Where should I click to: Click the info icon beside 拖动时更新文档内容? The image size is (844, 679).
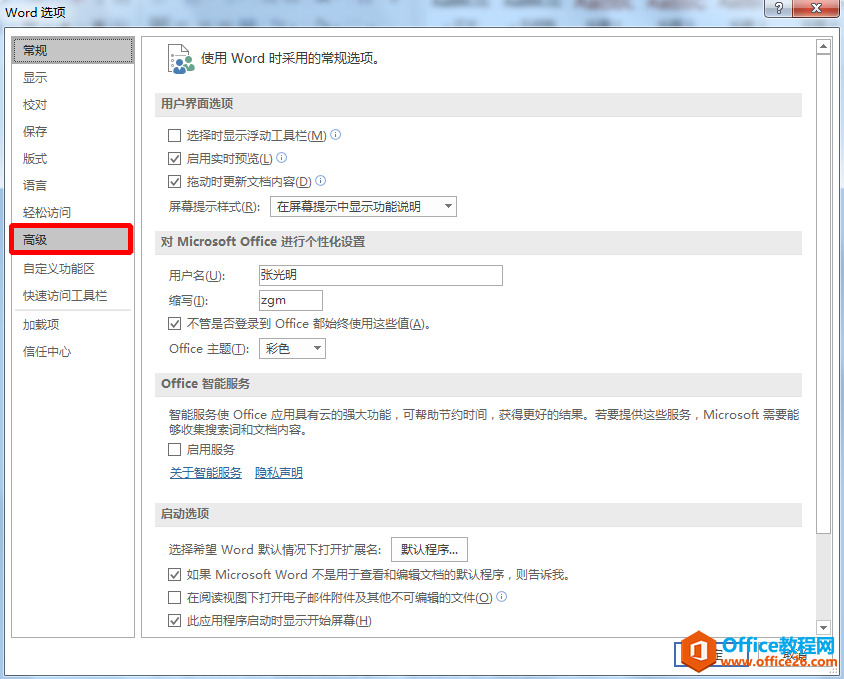click(320, 181)
